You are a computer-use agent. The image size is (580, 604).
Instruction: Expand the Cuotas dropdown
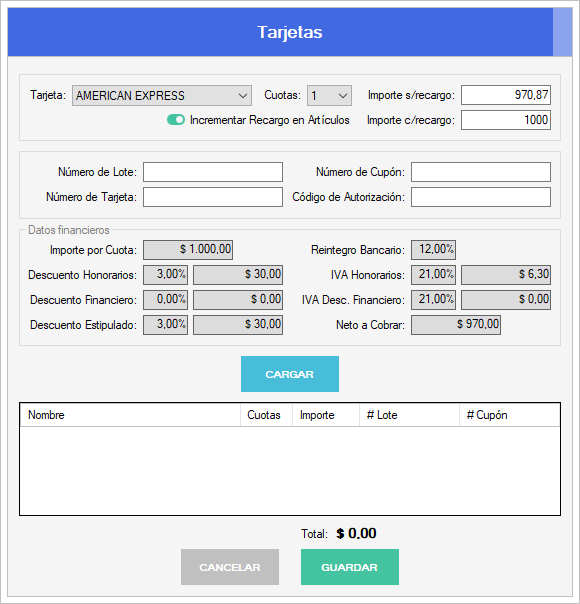pos(329,95)
